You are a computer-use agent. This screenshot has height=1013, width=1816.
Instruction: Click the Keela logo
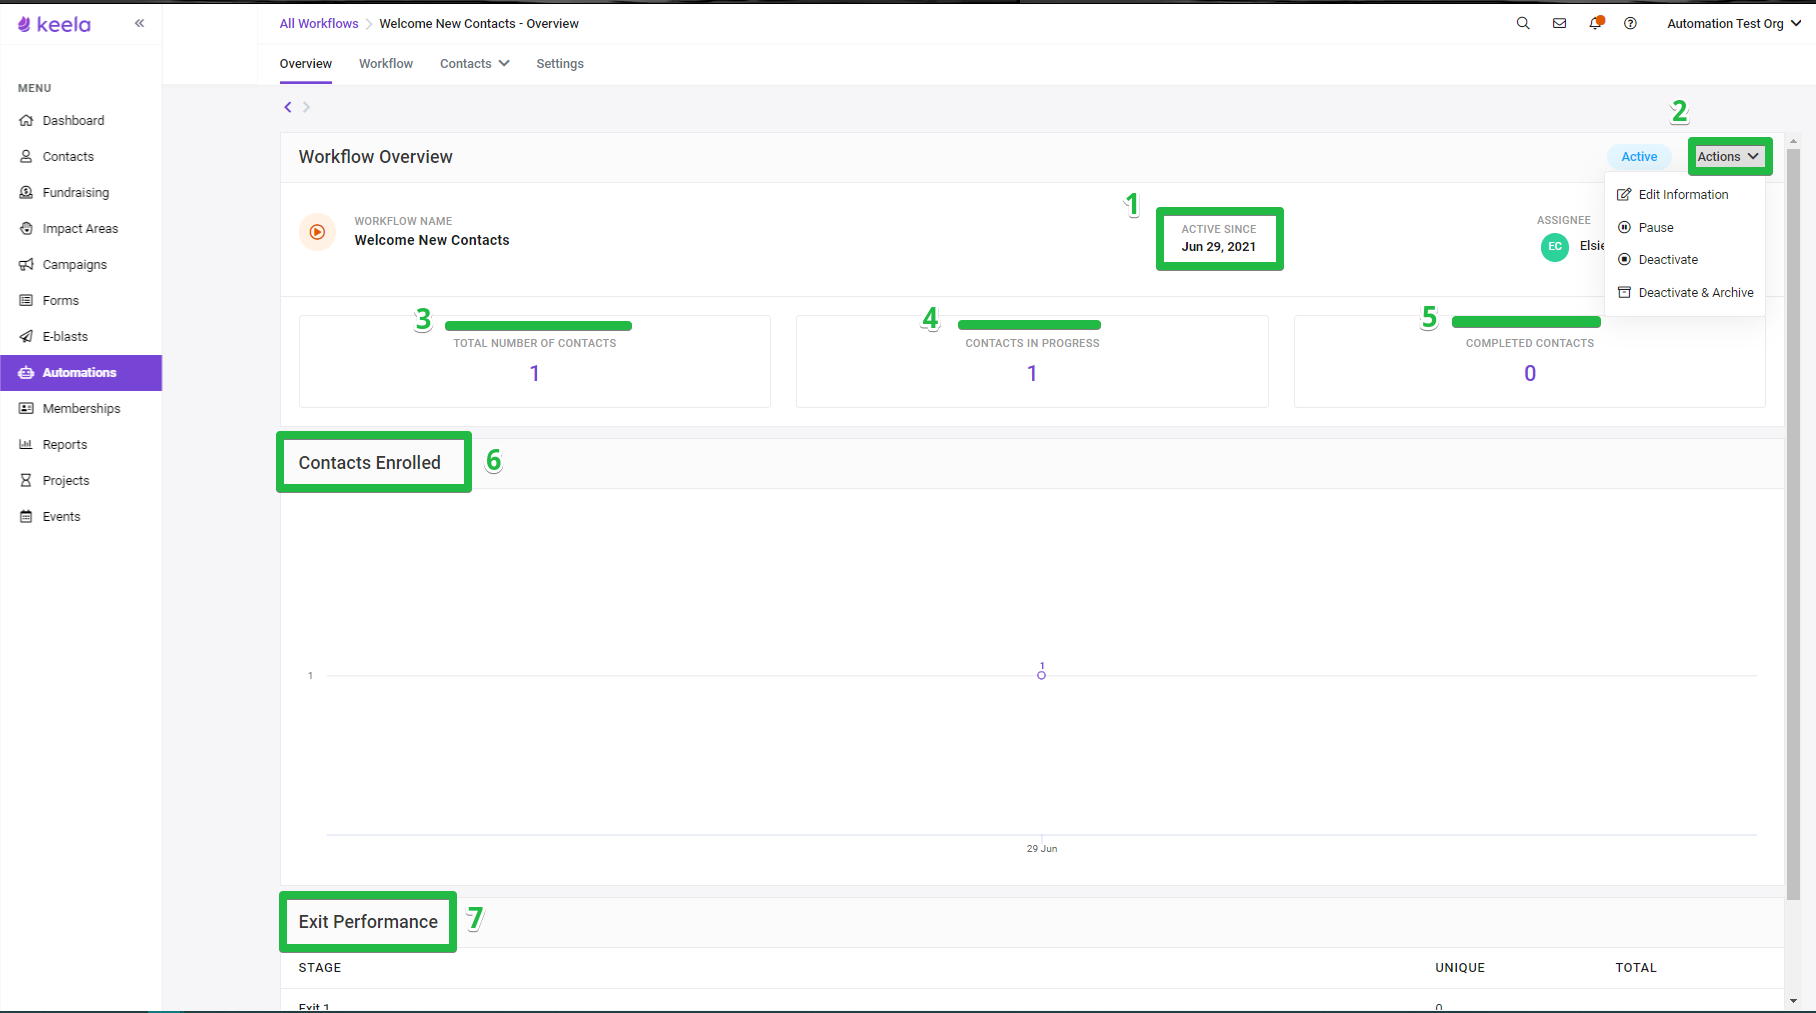(x=54, y=24)
